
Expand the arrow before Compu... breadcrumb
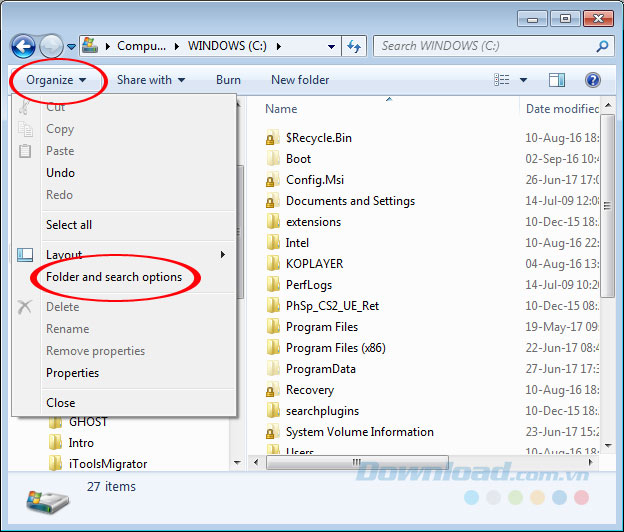point(107,47)
